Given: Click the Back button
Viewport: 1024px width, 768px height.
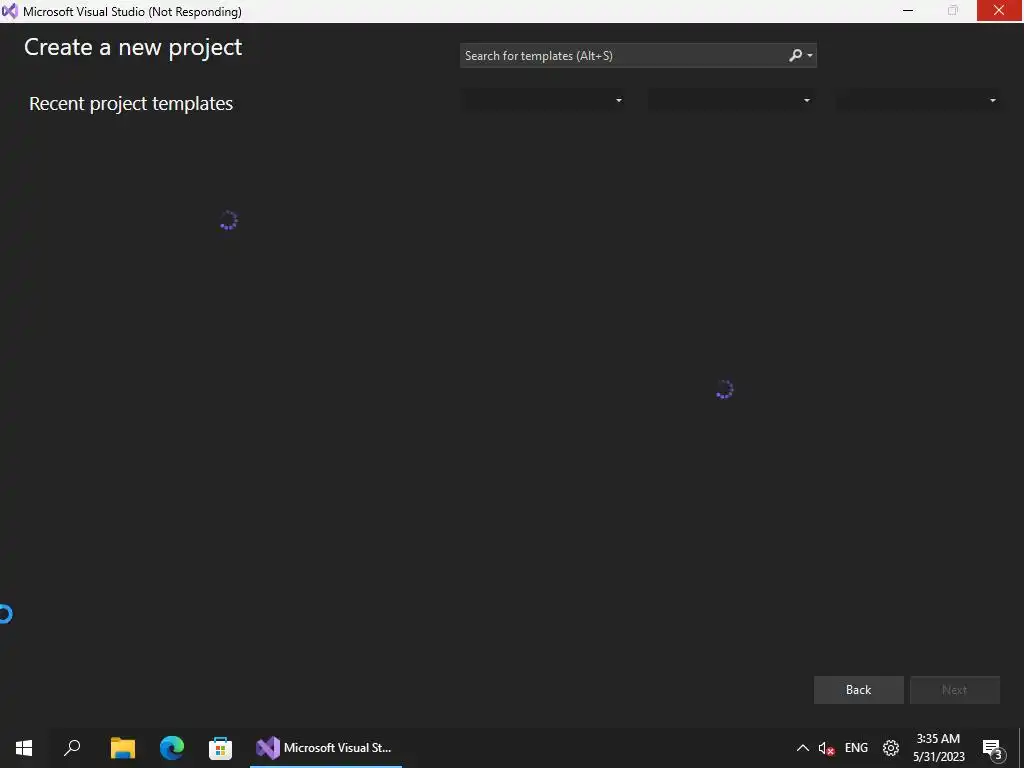Looking at the screenshot, I should [858, 690].
